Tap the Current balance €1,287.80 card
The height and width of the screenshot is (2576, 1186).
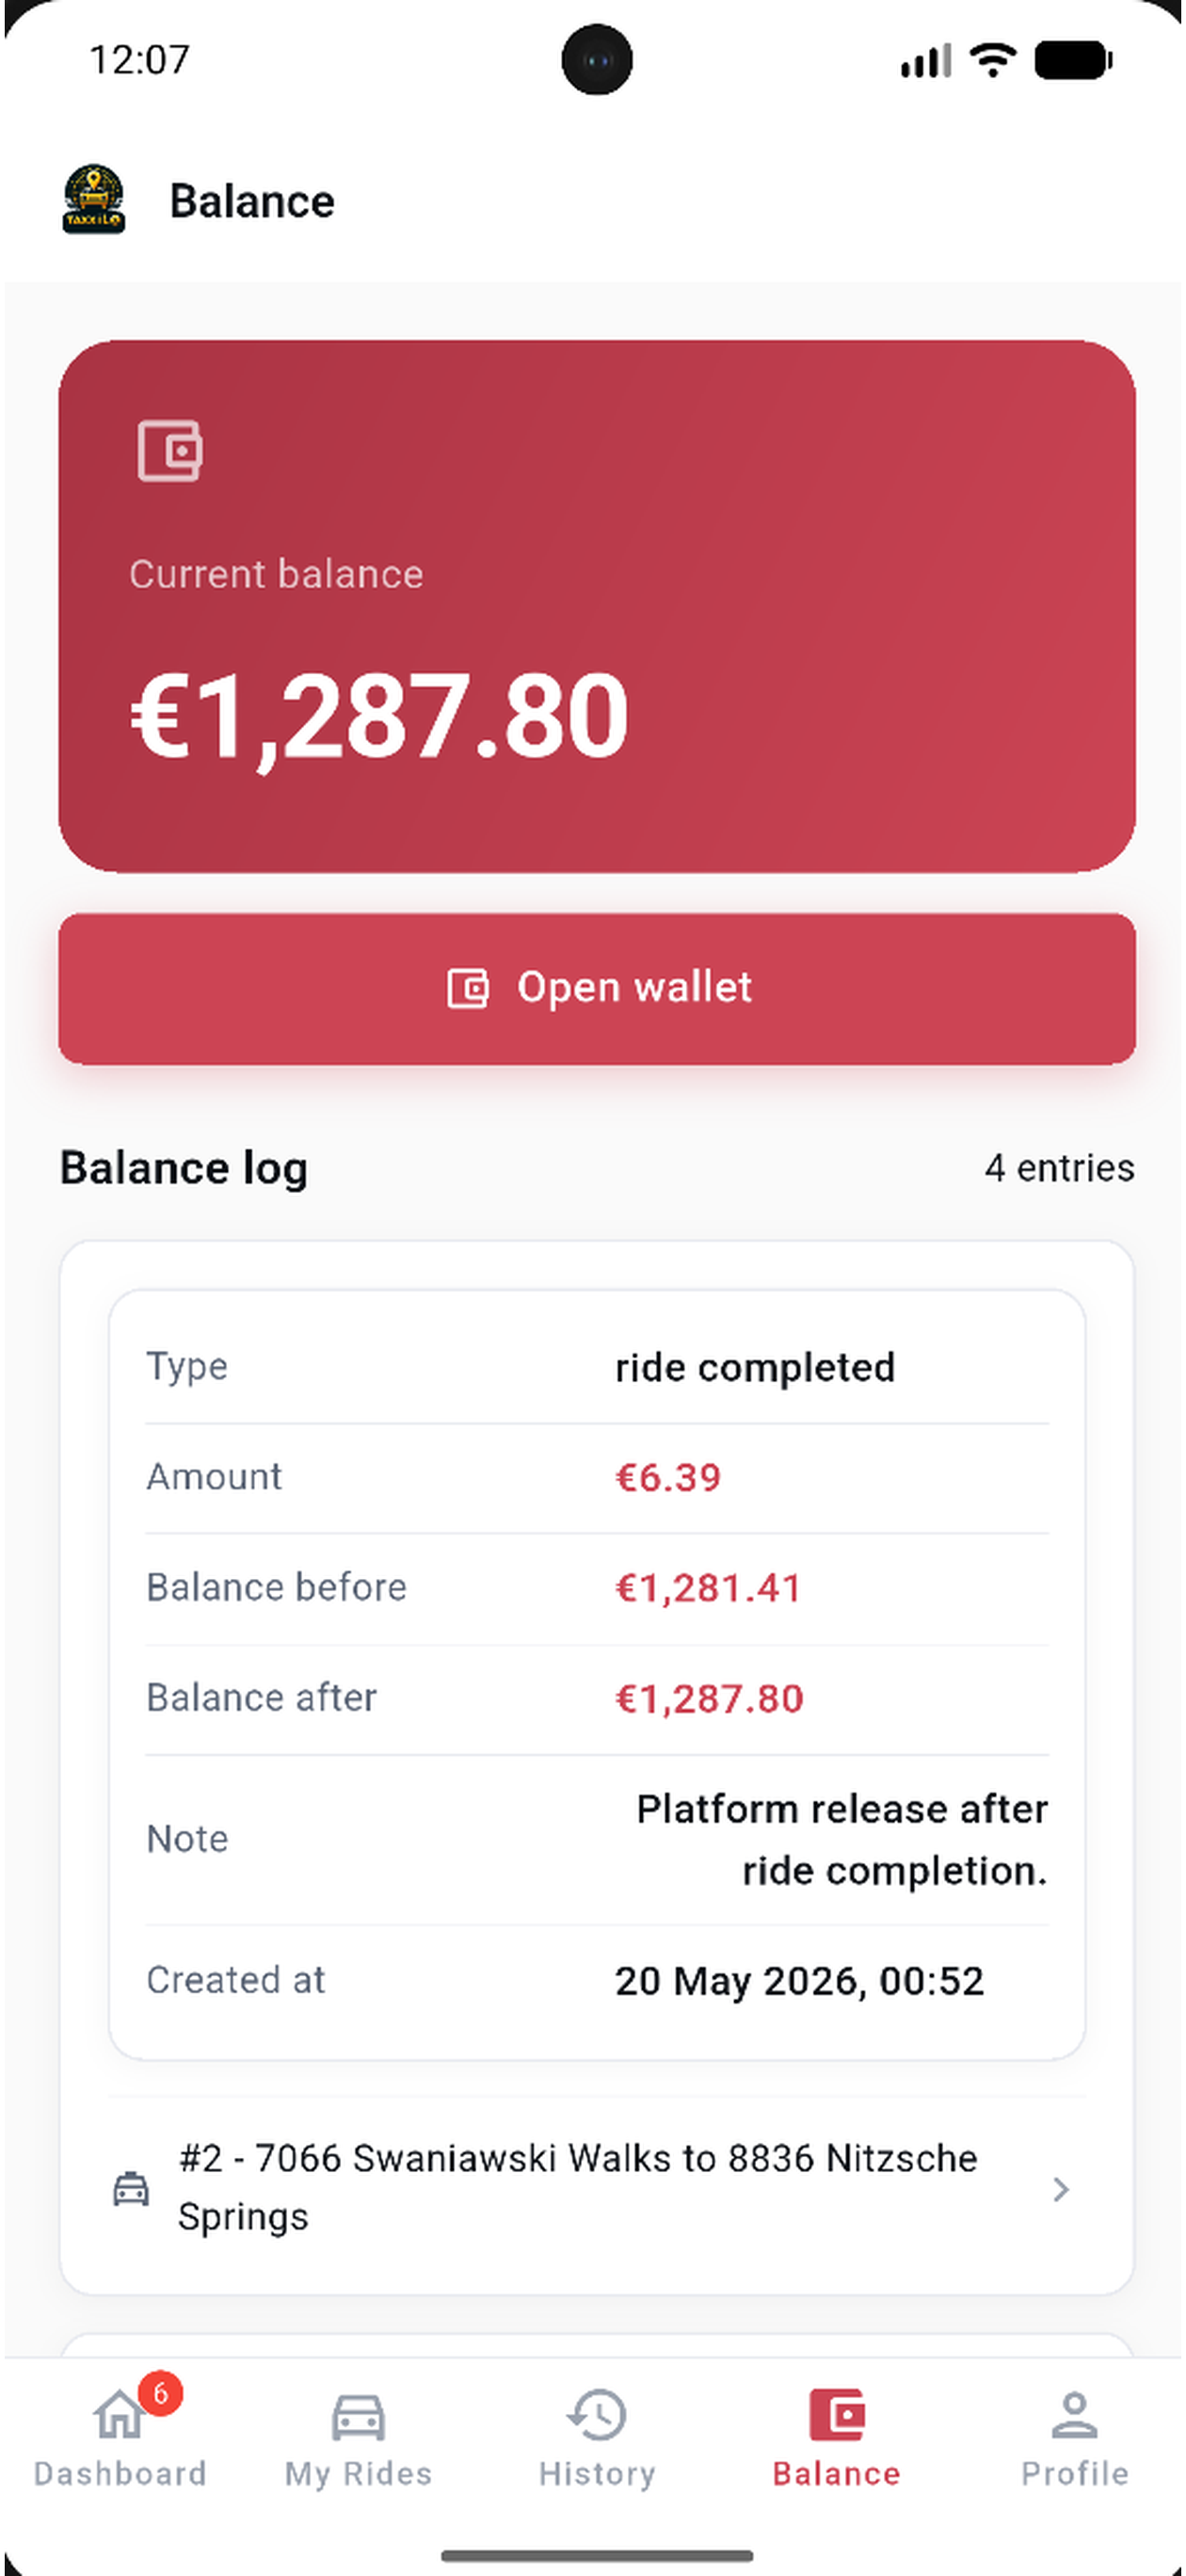[x=597, y=606]
